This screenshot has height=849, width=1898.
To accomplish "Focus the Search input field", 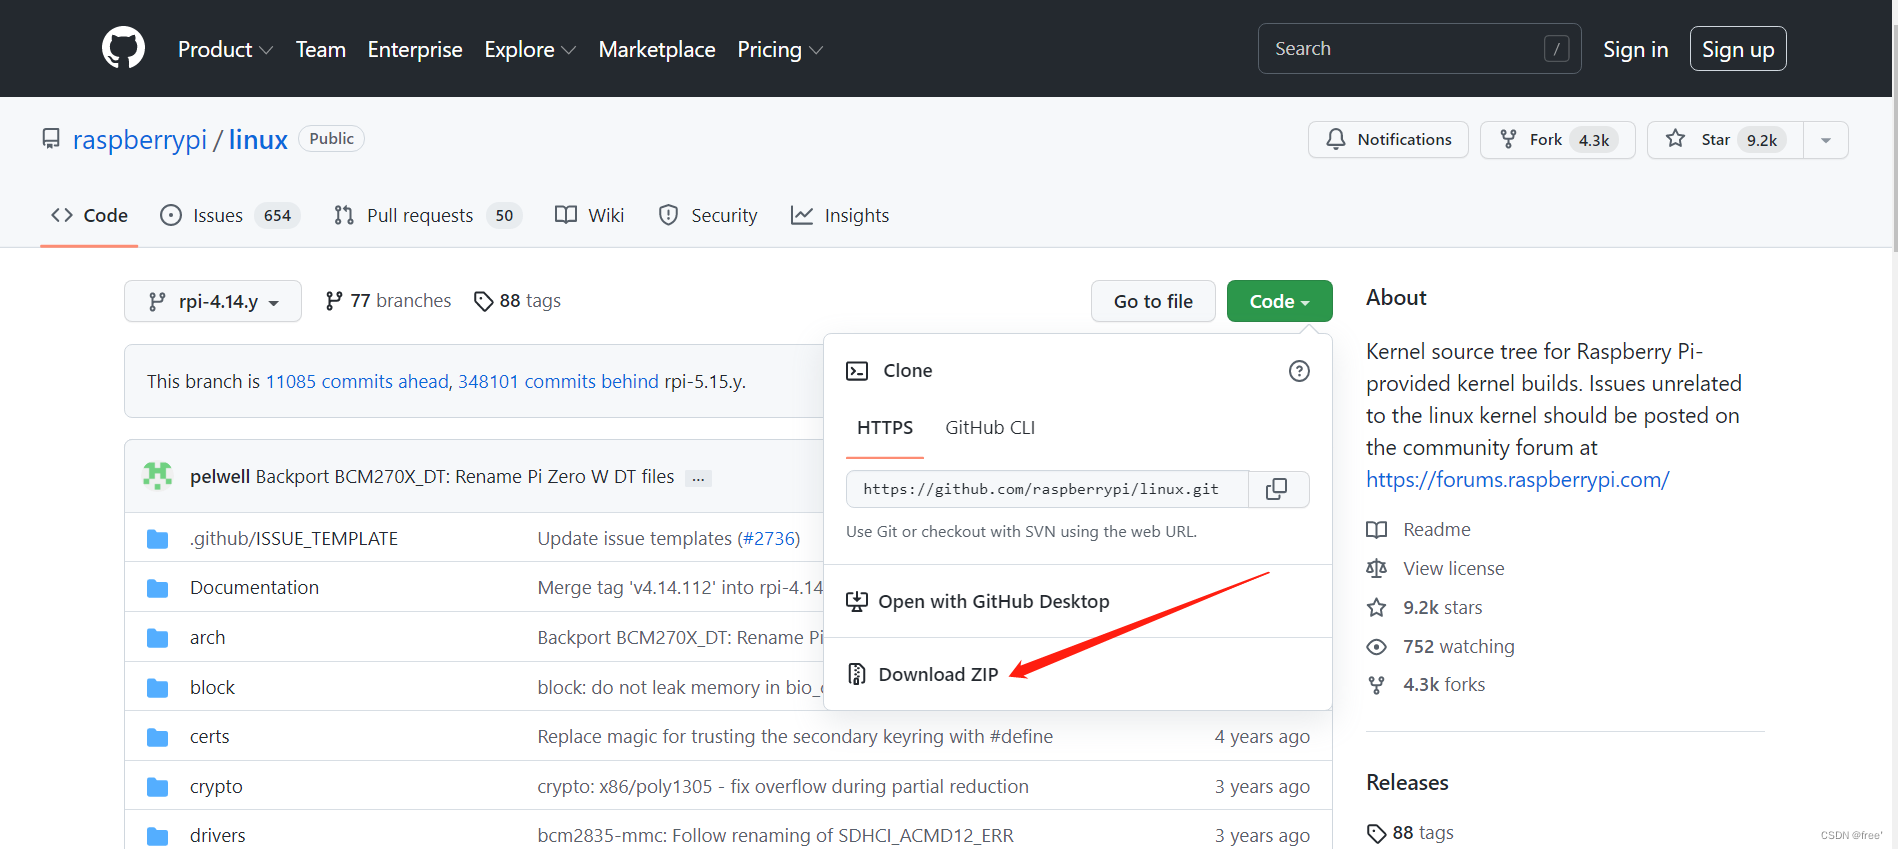I will pyautogui.click(x=1419, y=48).
